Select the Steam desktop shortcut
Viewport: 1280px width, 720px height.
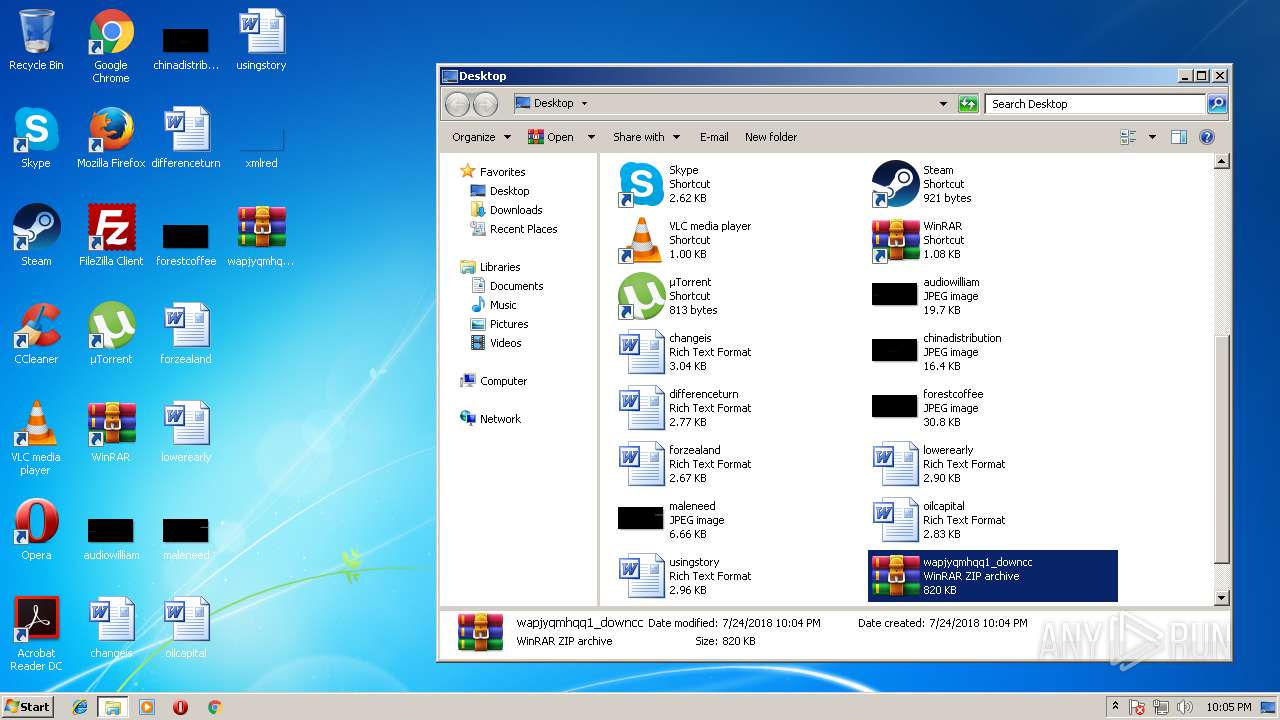pyautogui.click(x=36, y=237)
